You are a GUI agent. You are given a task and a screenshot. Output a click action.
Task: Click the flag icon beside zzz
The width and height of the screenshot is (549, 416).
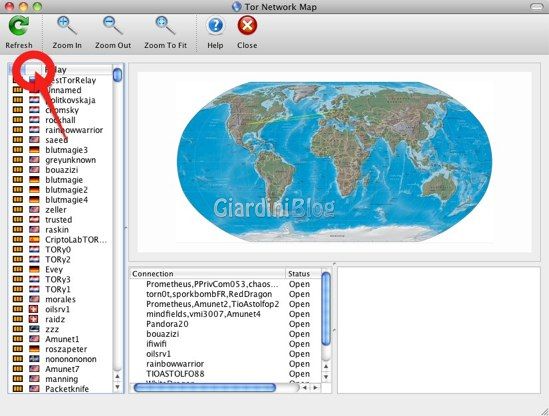pos(34,329)
